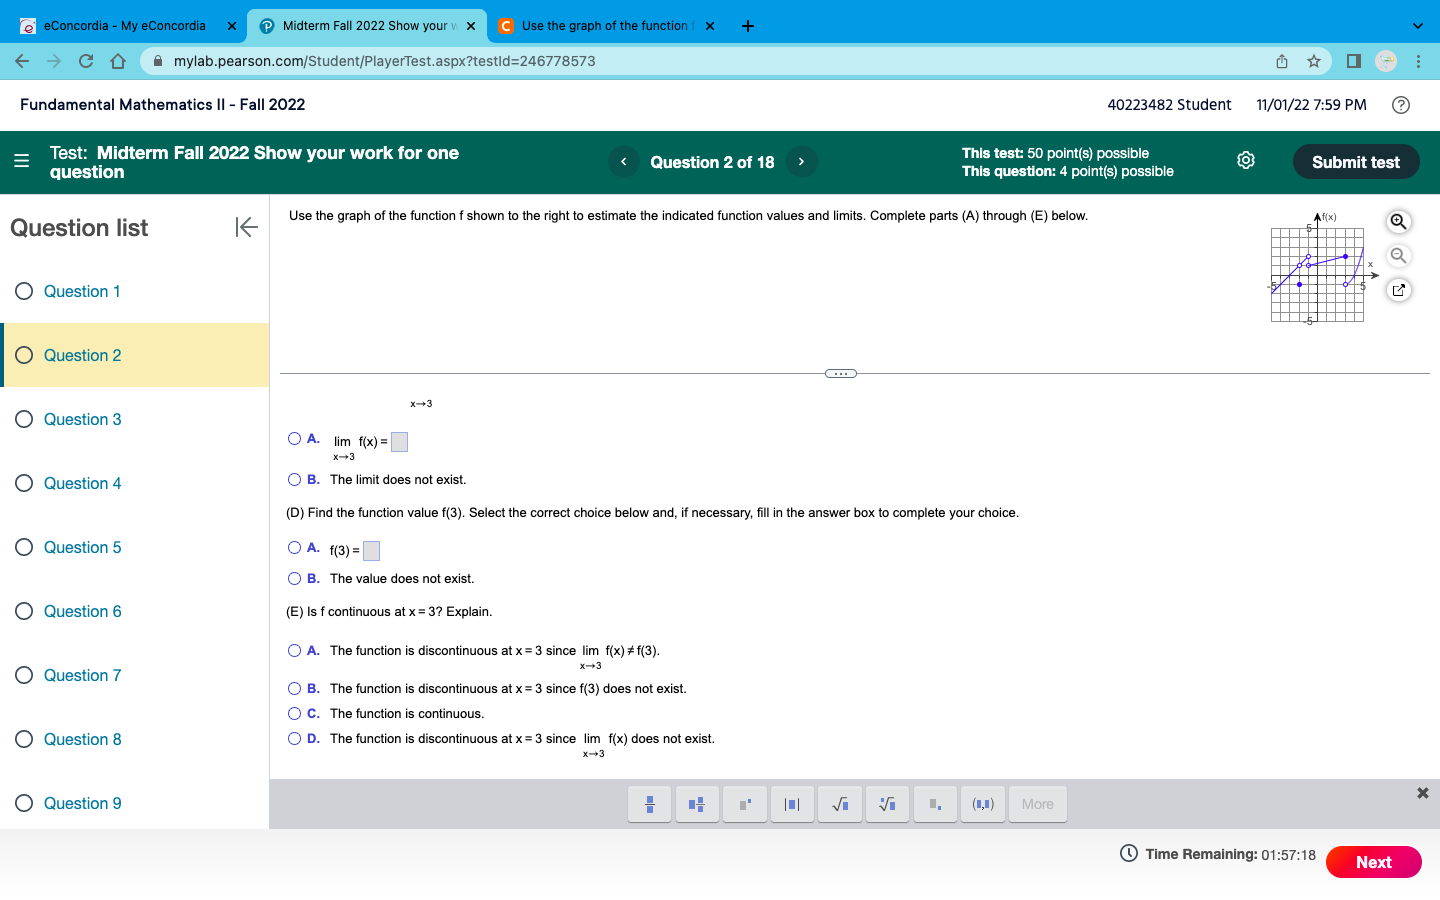Insert an ordered pair template
1440x900 pixels.
pos(982,803)
